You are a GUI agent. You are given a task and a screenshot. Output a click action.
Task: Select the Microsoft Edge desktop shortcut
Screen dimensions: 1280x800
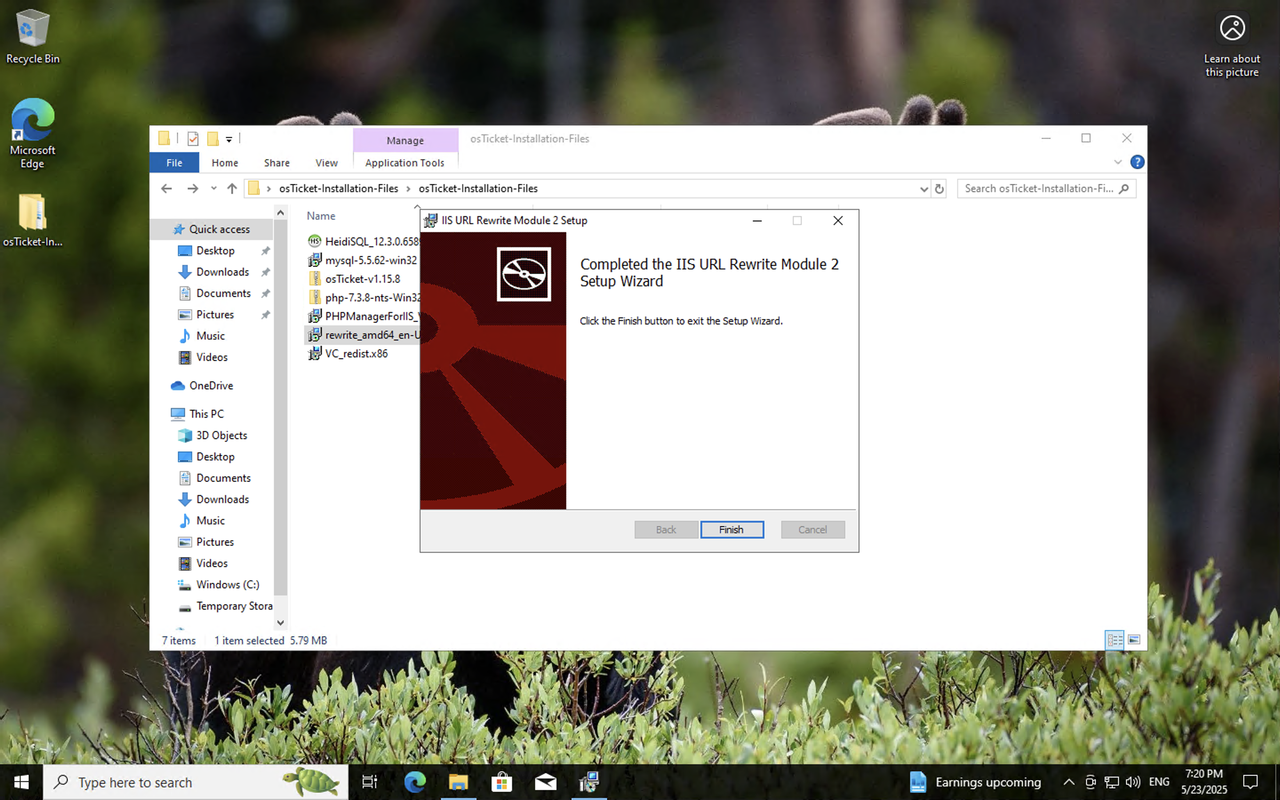tap(32, 134)
